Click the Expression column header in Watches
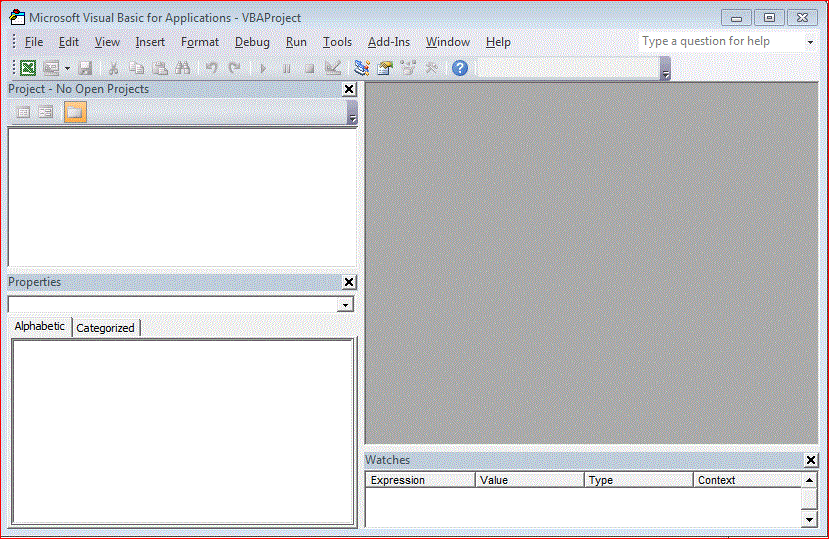Screen dimensions: 829x539 [x=420, y=480]
